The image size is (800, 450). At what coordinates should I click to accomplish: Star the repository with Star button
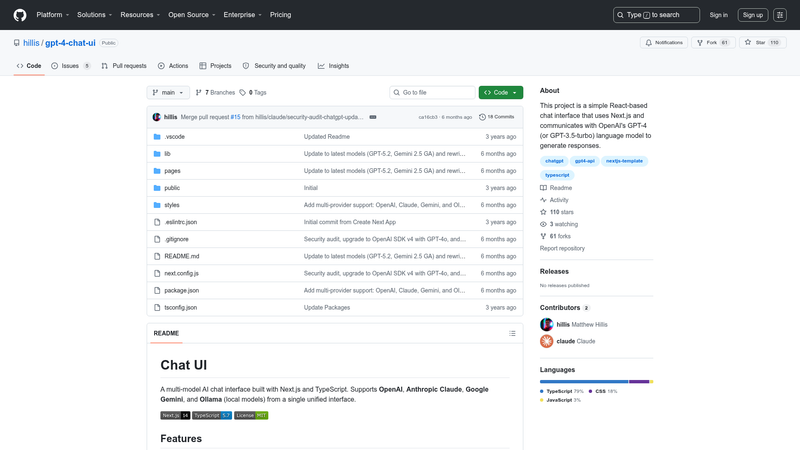763,42
